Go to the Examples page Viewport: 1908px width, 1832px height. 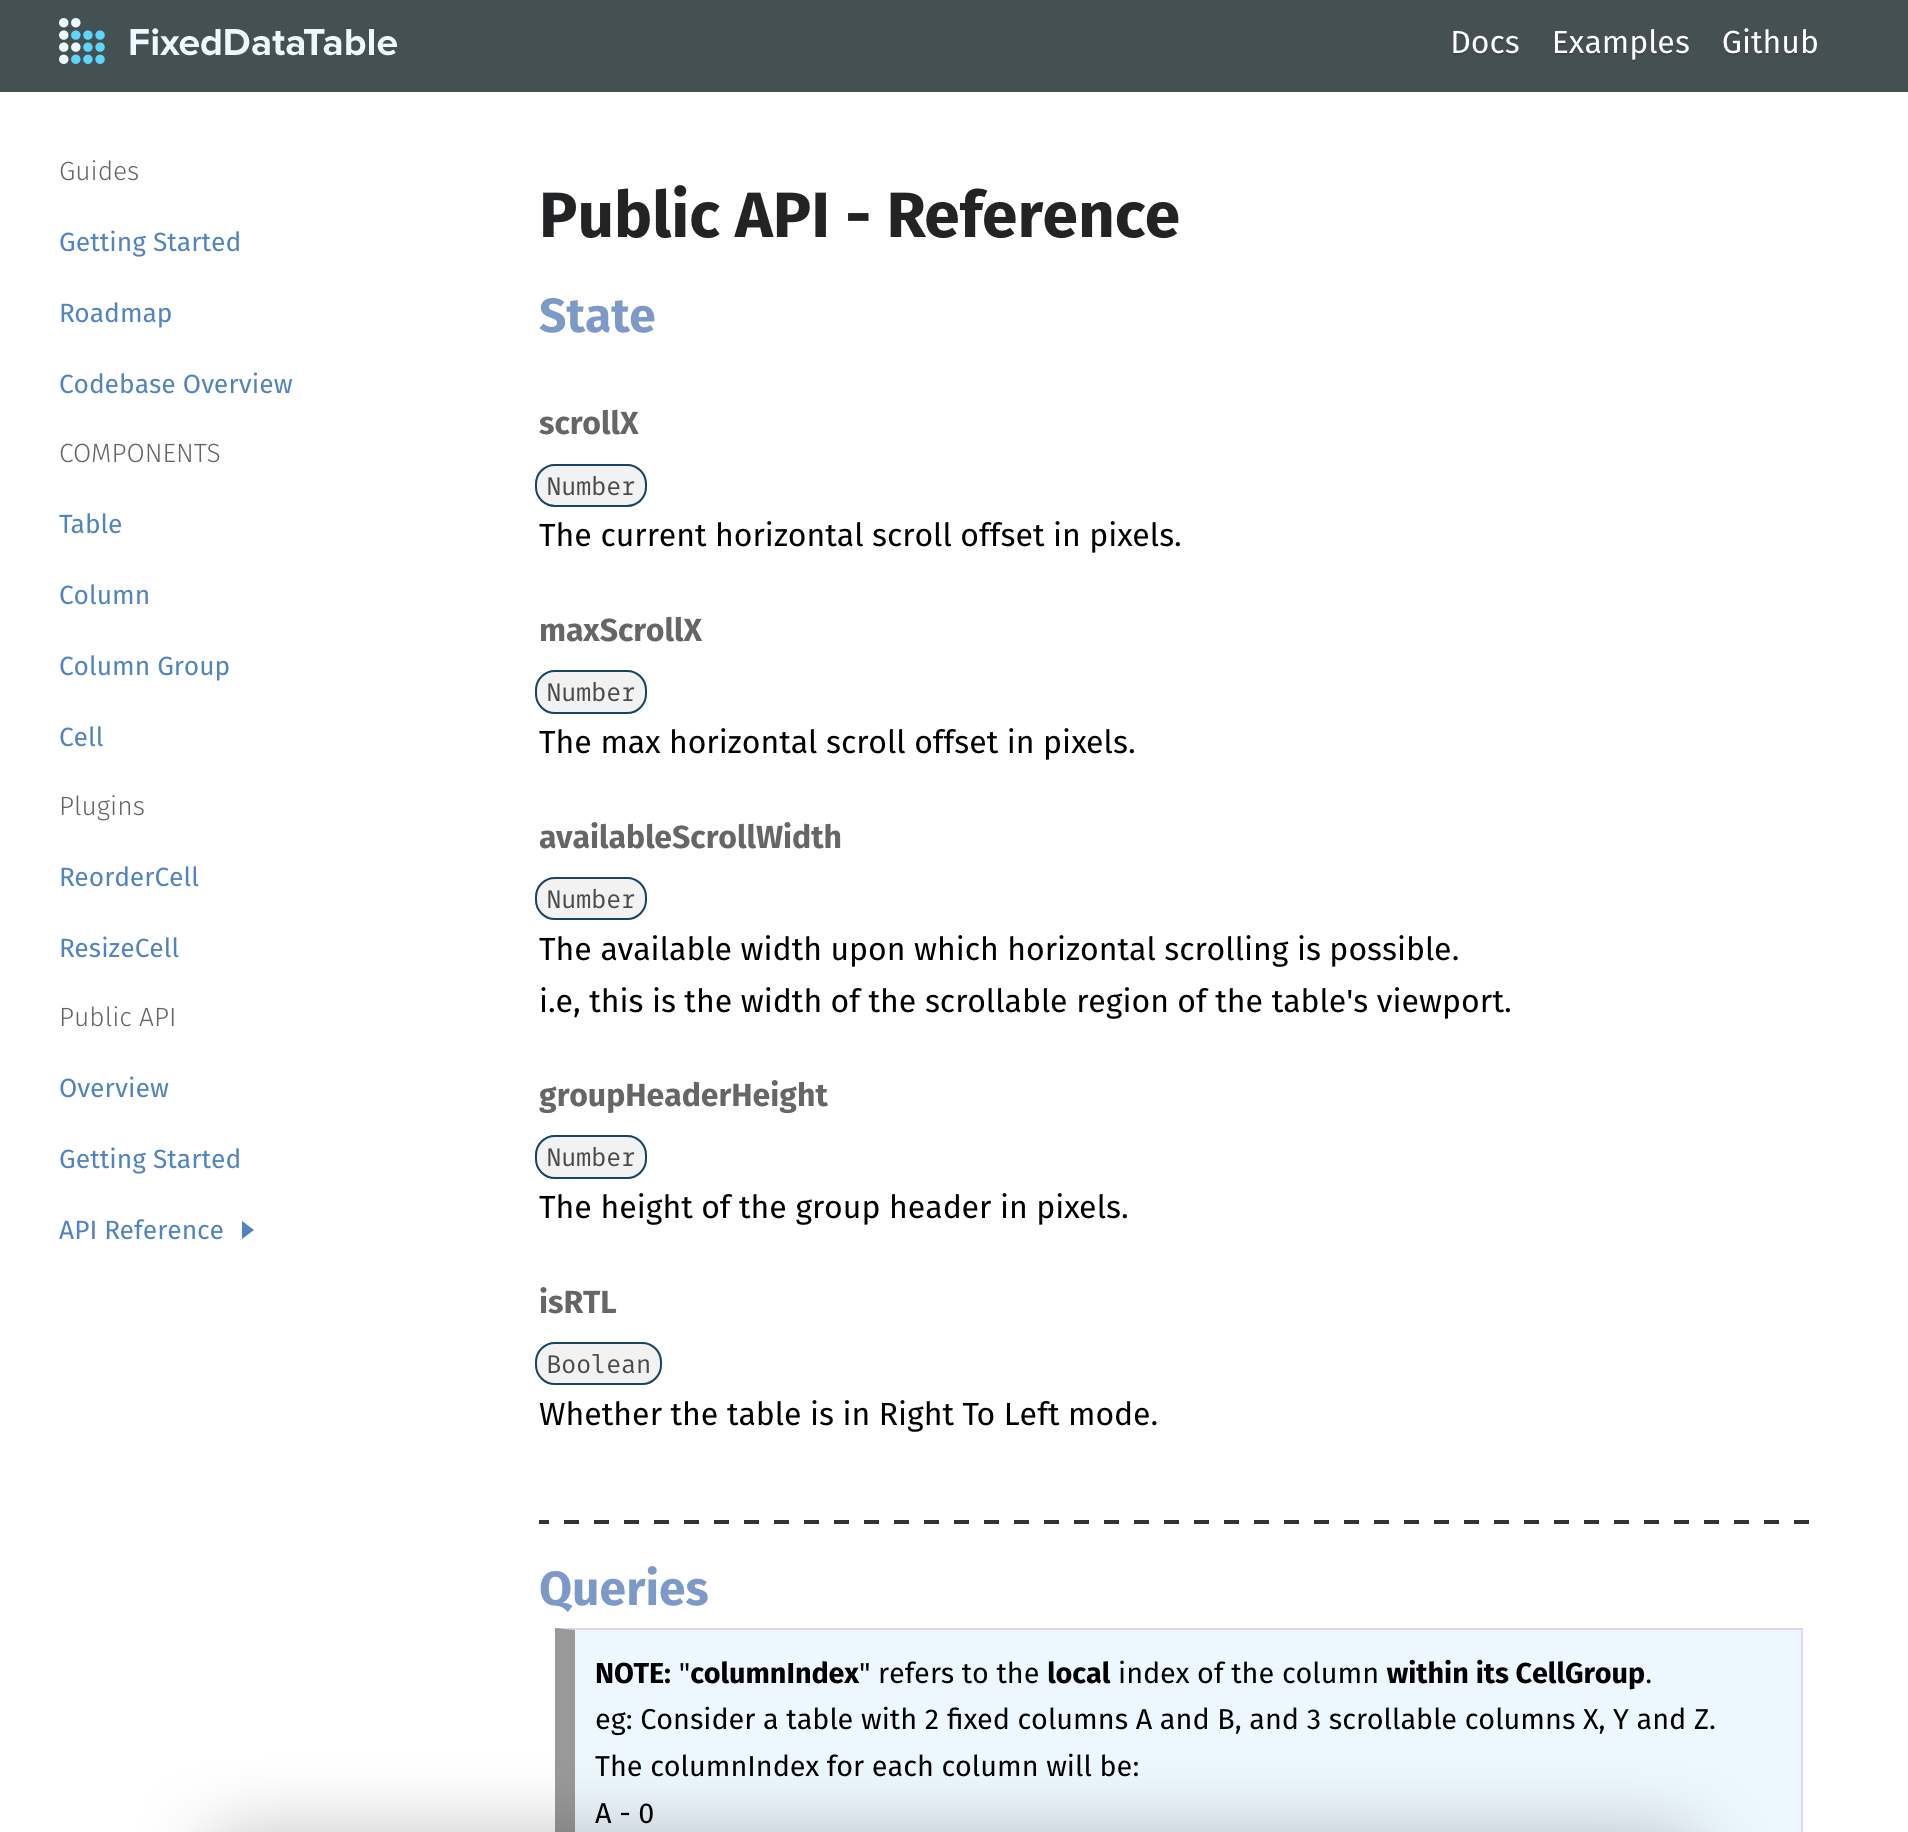(x=1621, y=42)
